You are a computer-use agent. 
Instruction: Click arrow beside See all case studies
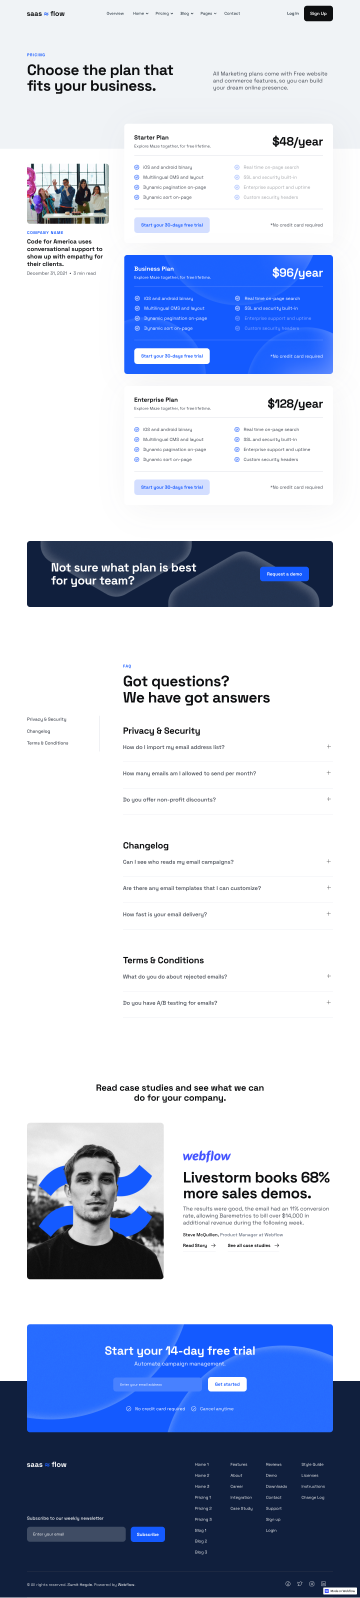pos(277,1245)
